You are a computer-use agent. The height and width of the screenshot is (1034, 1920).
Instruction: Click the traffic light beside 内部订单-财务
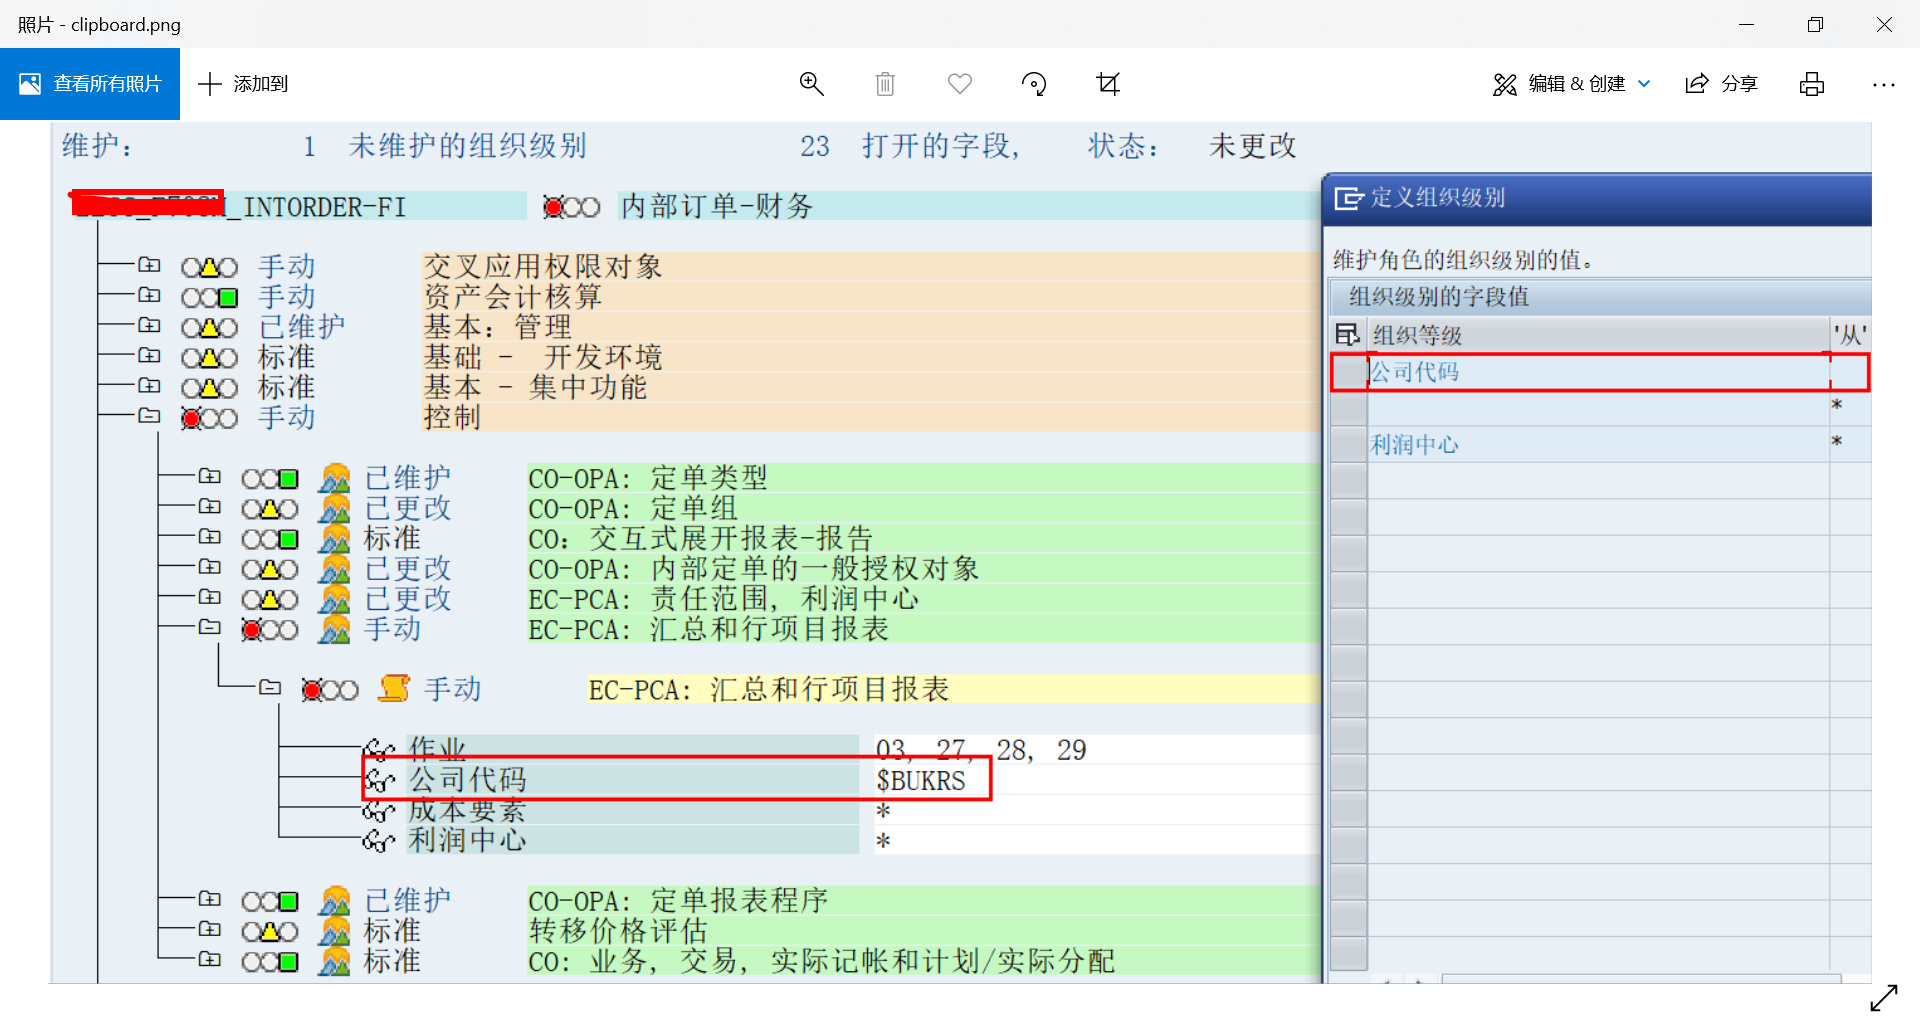[x=571, y=207]
